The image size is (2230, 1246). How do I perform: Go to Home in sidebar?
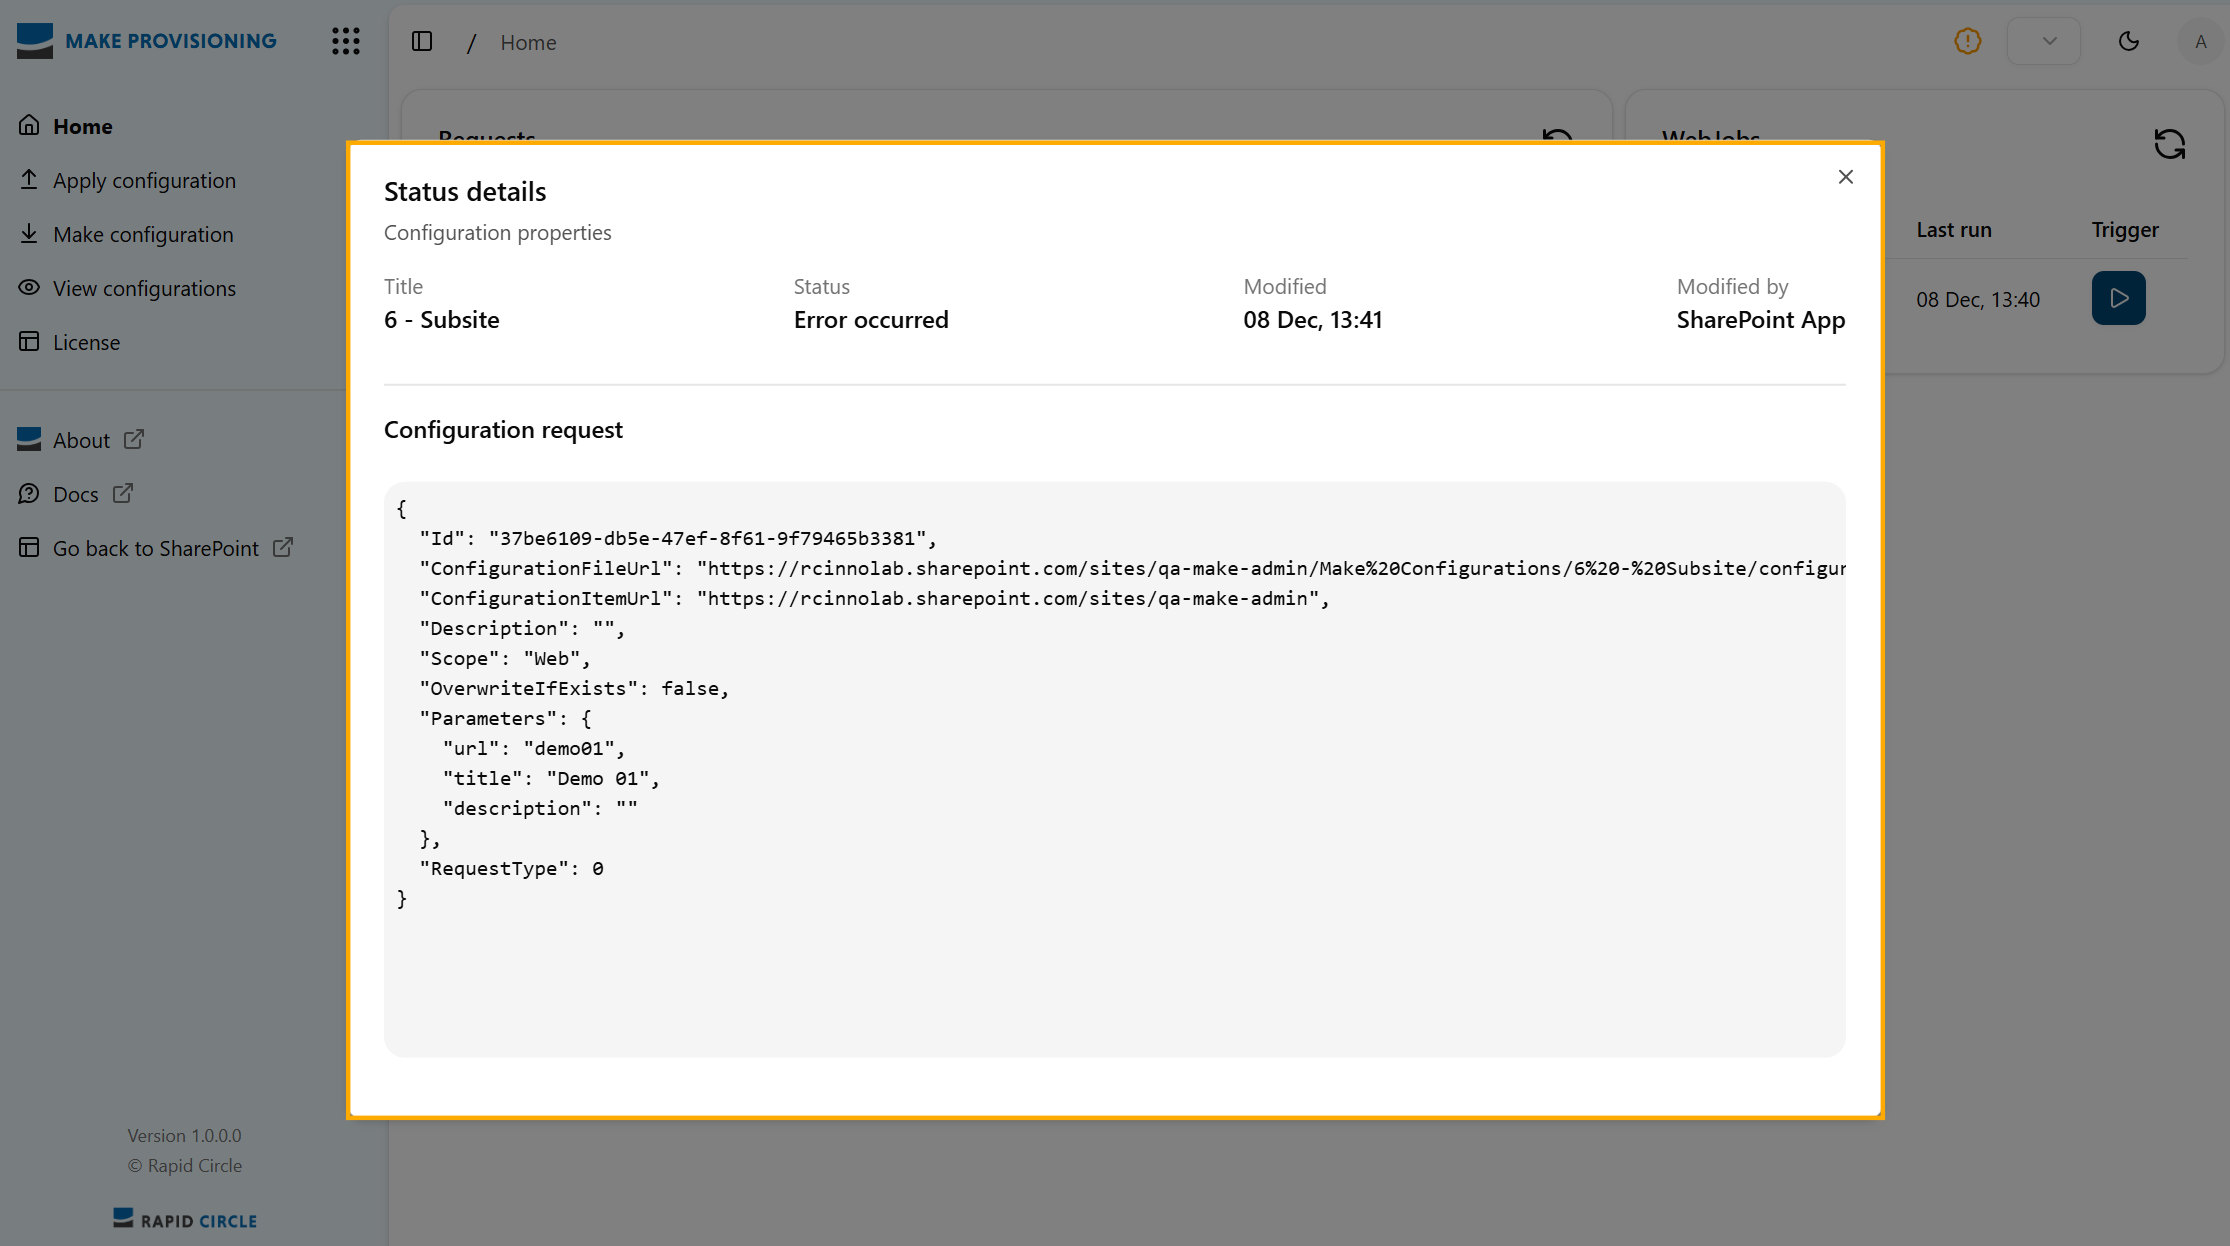82,126
